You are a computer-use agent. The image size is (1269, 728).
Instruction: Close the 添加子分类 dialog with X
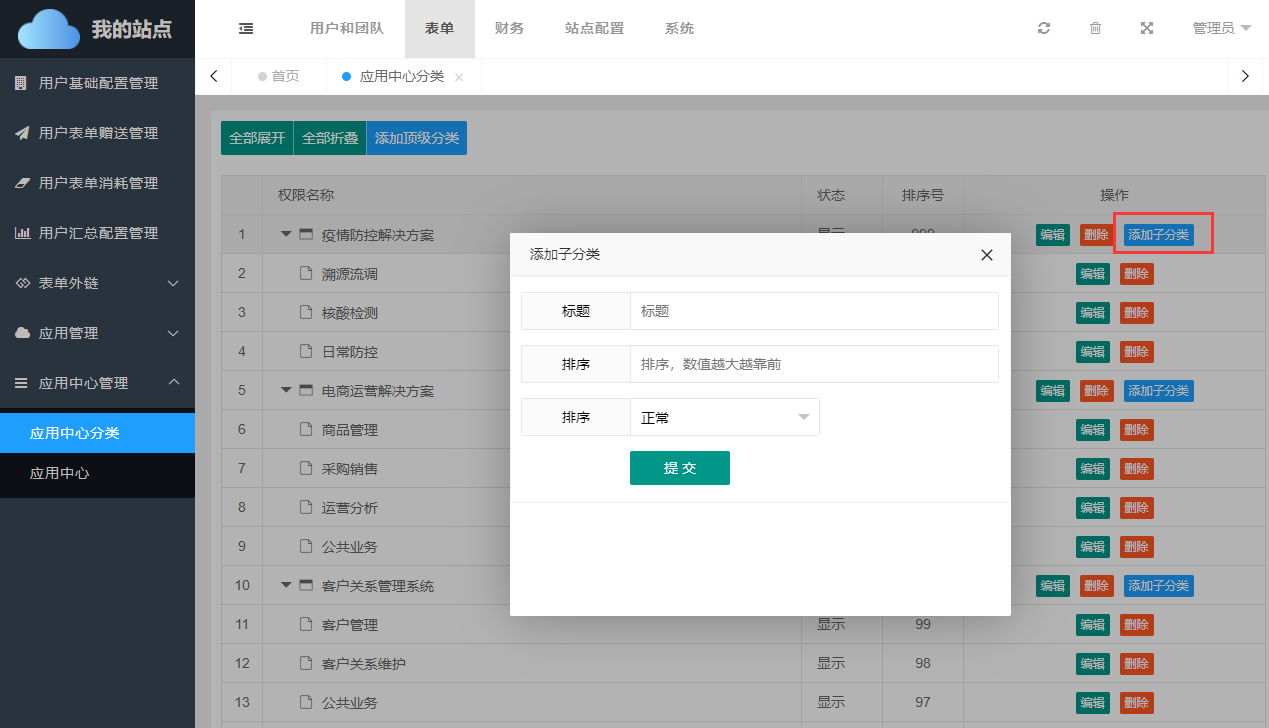click(x=987, y=255)
